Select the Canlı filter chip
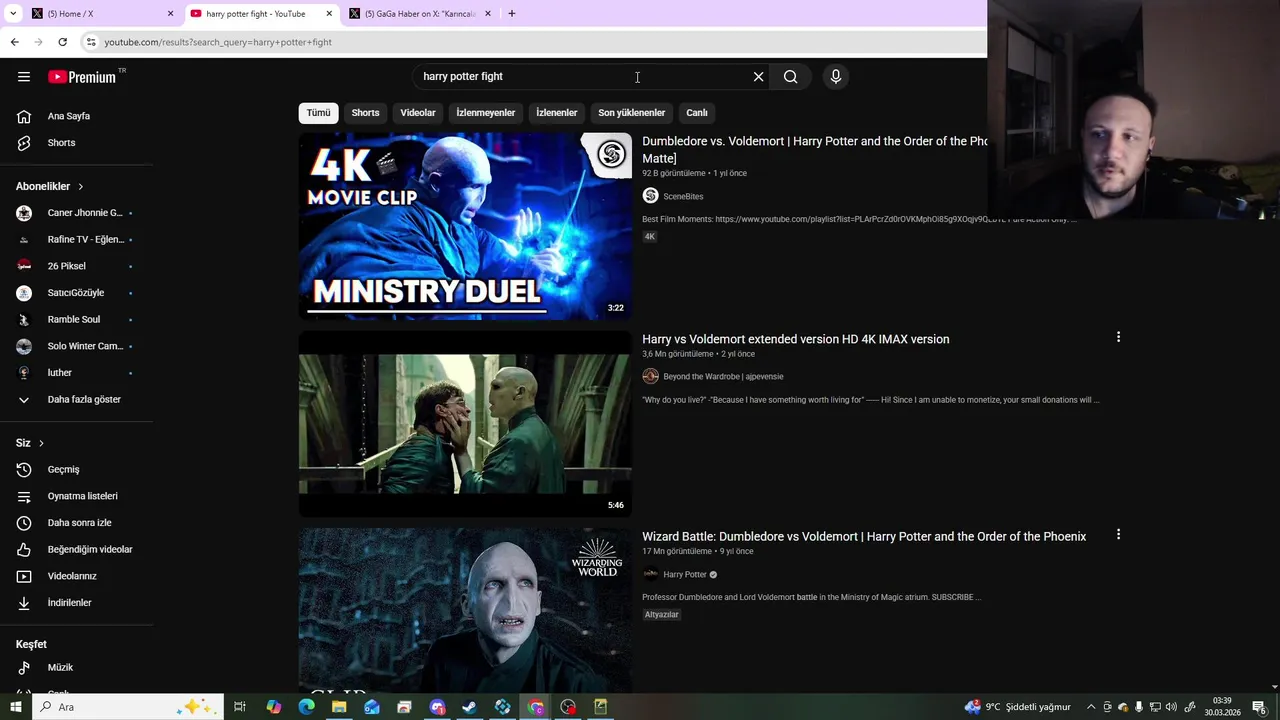 (x=697, y=113)
